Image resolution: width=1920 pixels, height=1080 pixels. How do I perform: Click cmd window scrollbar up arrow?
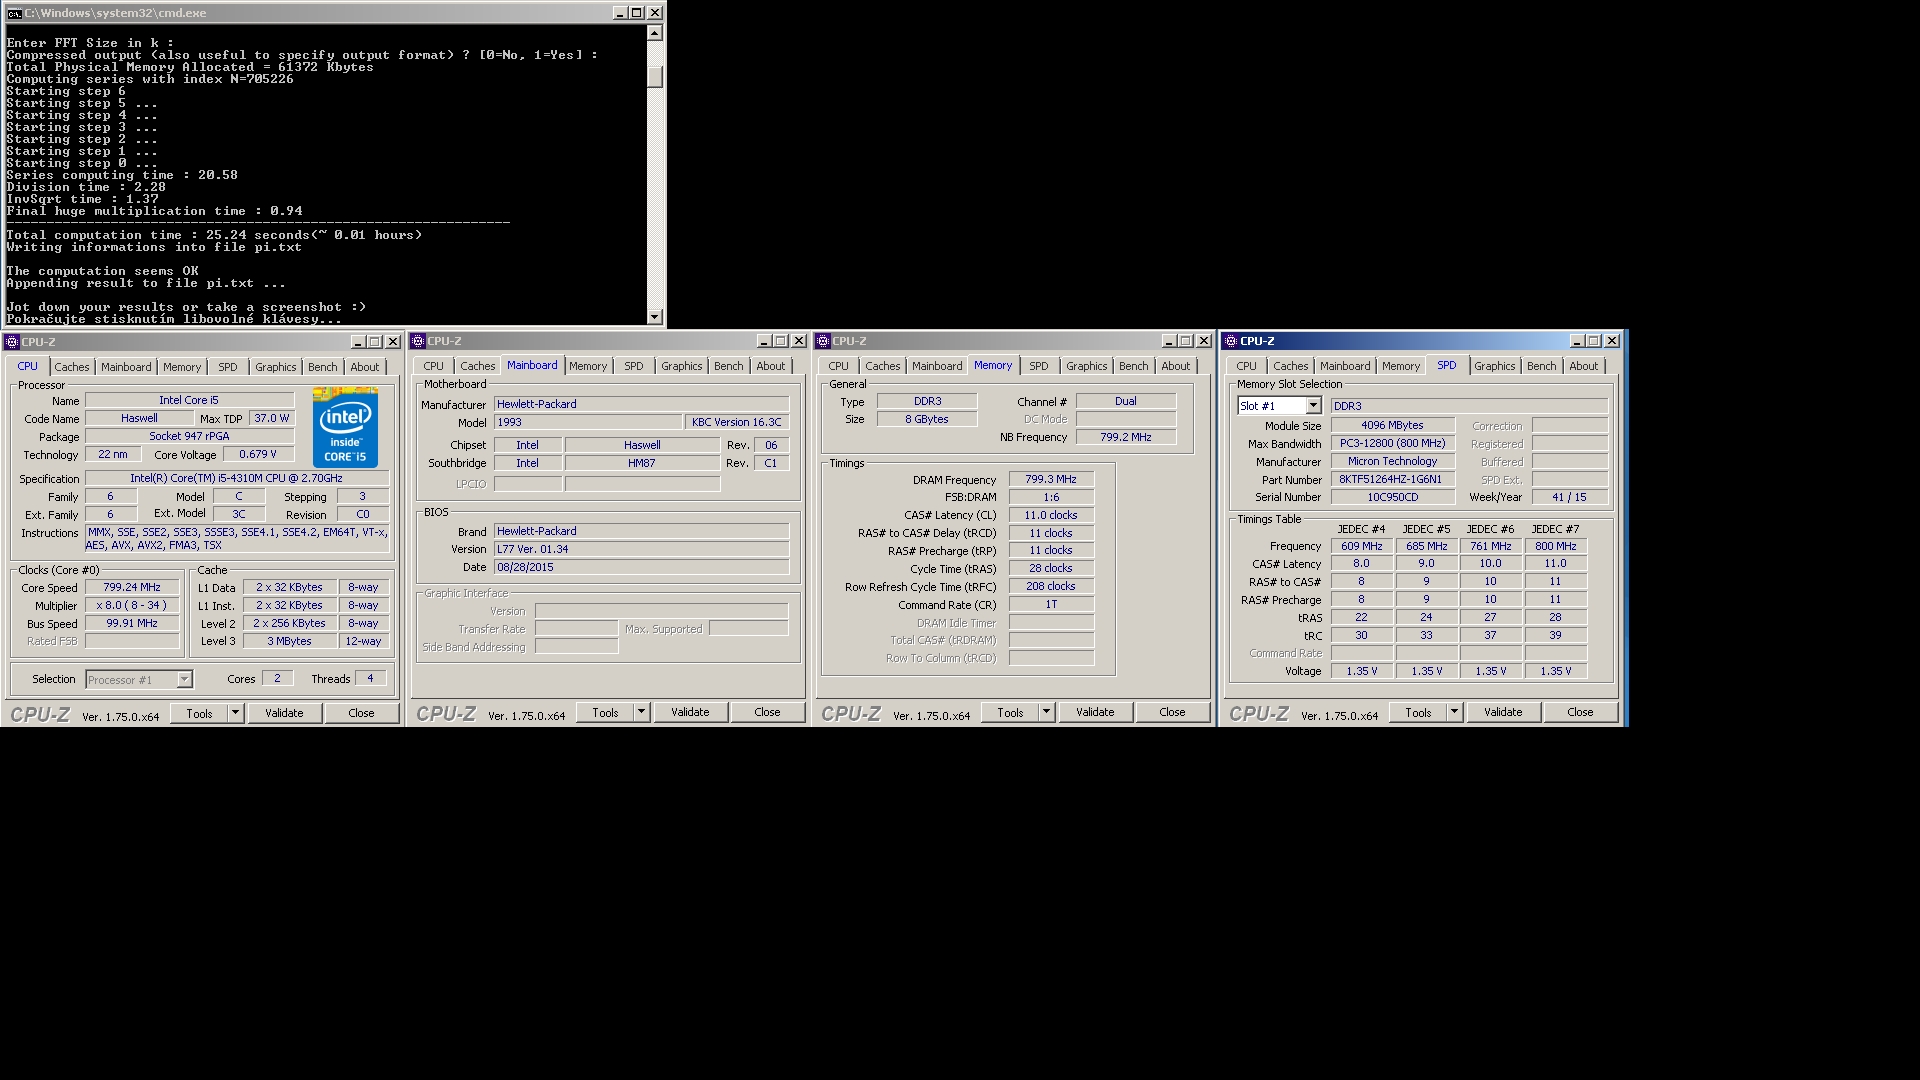tap(655, 33)
